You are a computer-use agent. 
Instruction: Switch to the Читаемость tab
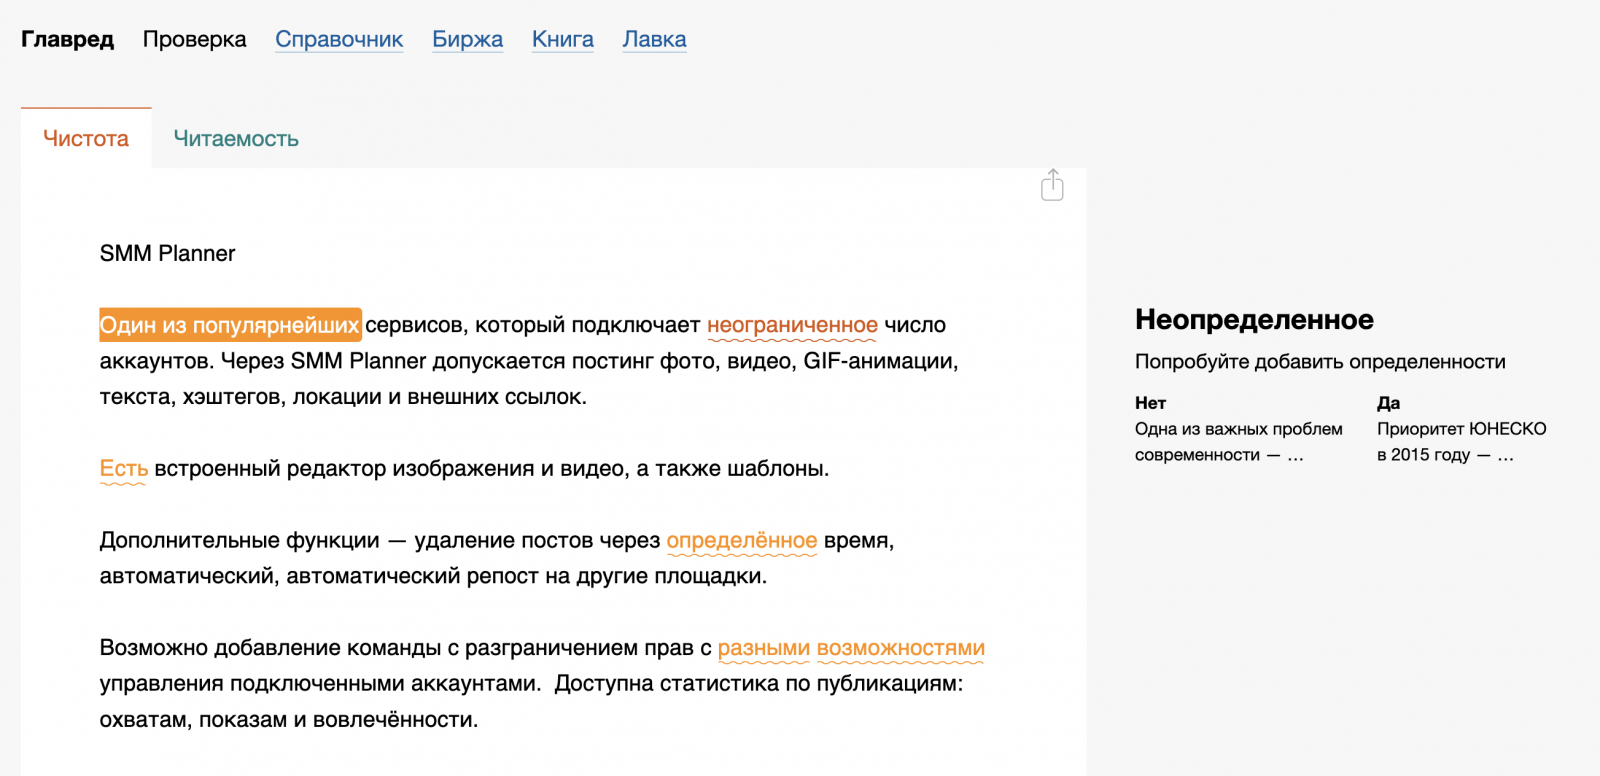236,138
